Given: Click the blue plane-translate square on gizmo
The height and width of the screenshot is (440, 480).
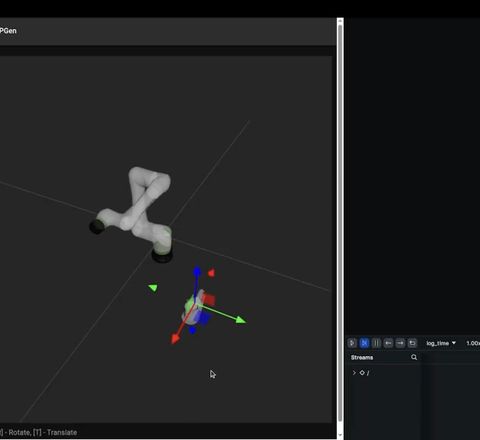Looking at the screenshot, I should tap(204, 318).
